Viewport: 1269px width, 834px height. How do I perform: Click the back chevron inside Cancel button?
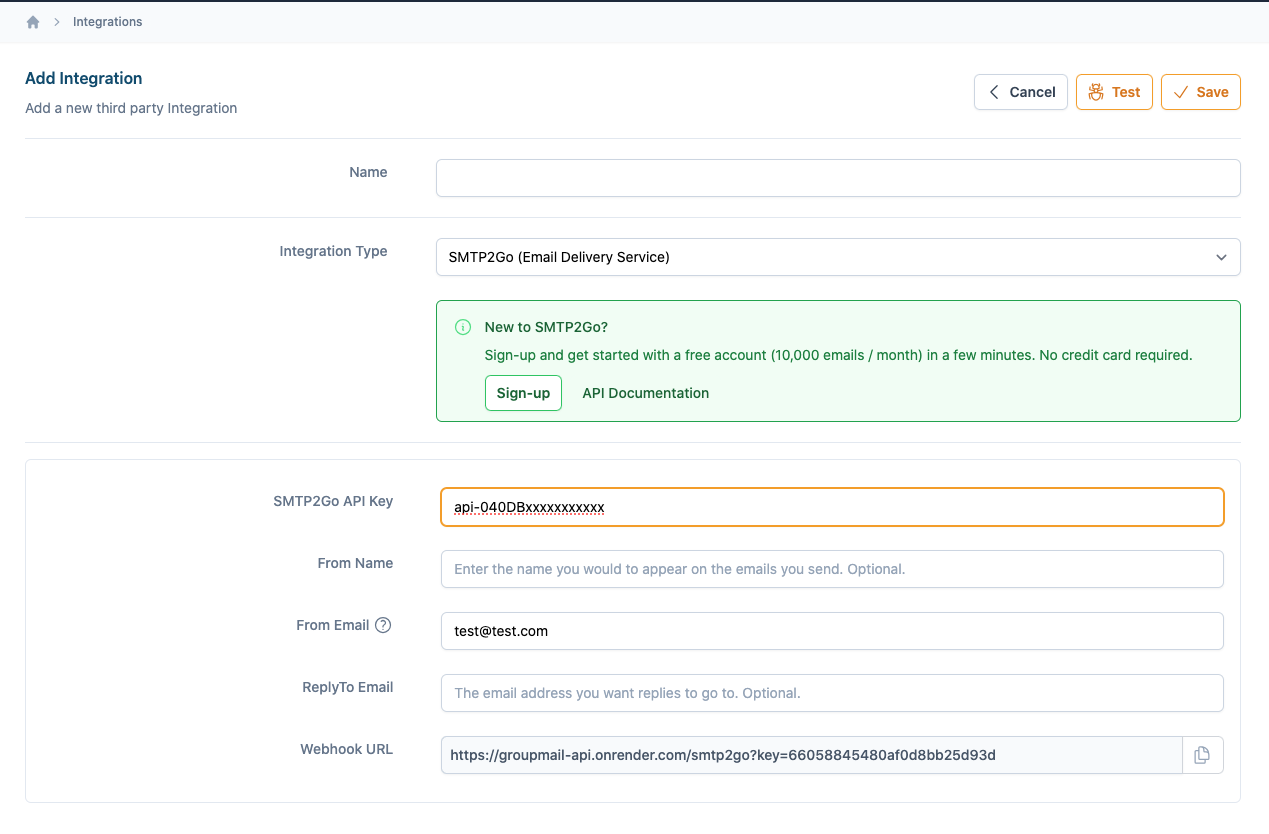(993, 91)
